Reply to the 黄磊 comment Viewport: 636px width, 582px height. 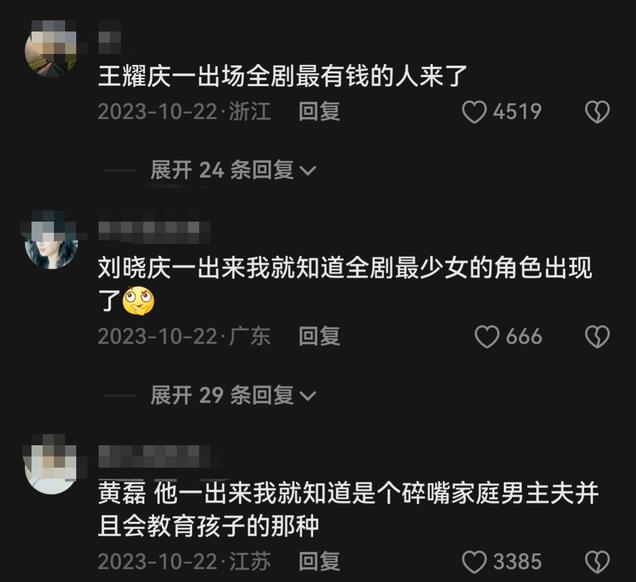point(319,562)
